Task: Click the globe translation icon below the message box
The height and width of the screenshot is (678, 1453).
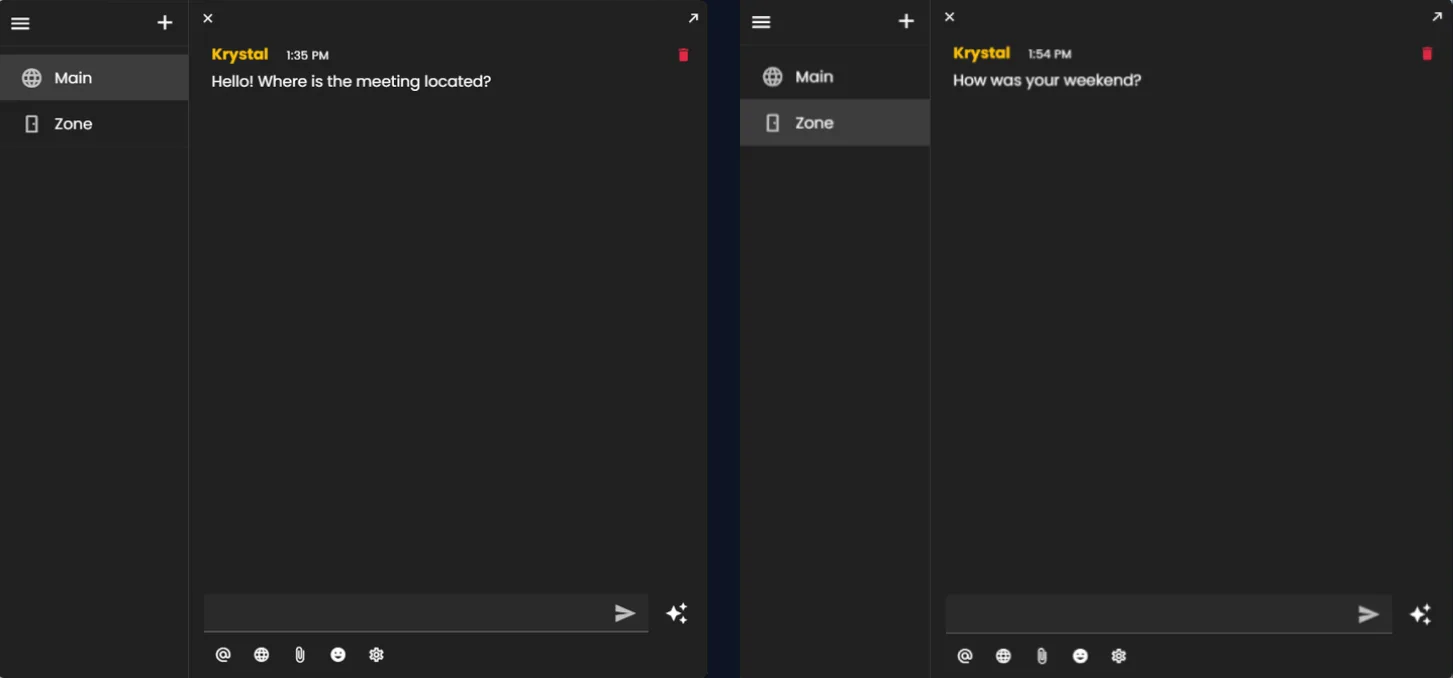Action: point(261,654)
